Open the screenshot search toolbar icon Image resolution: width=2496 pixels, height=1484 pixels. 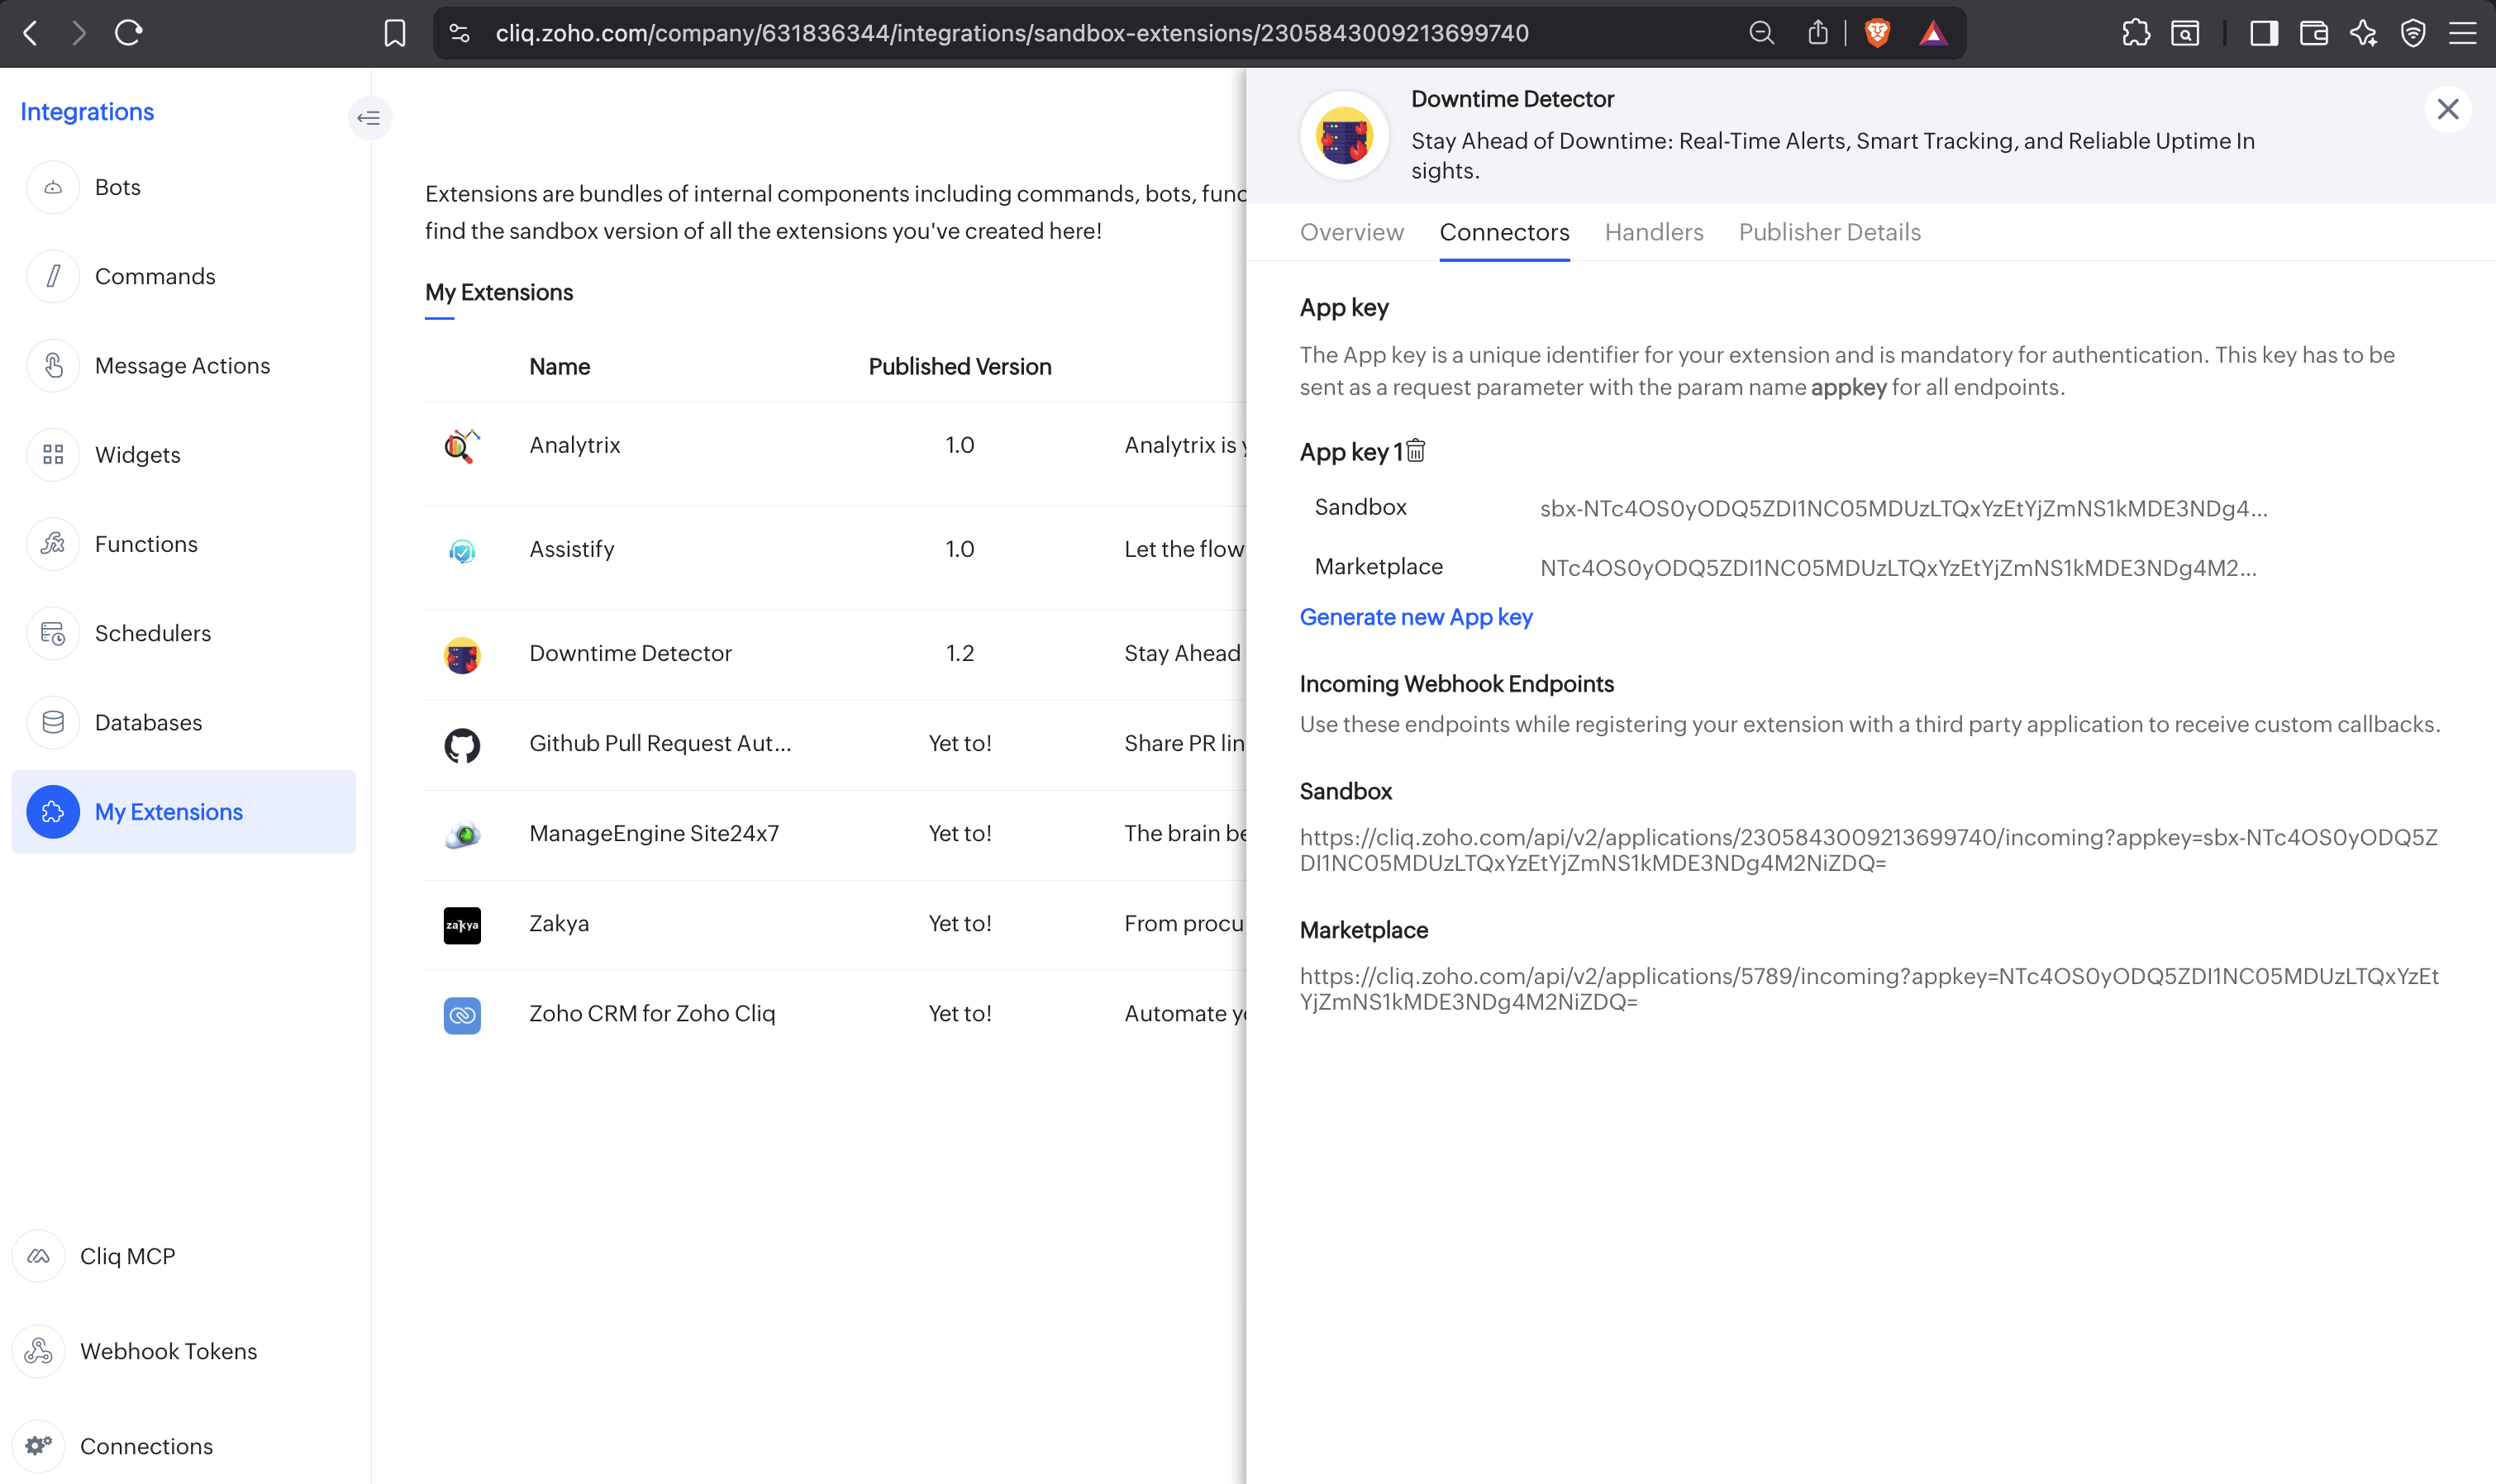click(2185, 33)
